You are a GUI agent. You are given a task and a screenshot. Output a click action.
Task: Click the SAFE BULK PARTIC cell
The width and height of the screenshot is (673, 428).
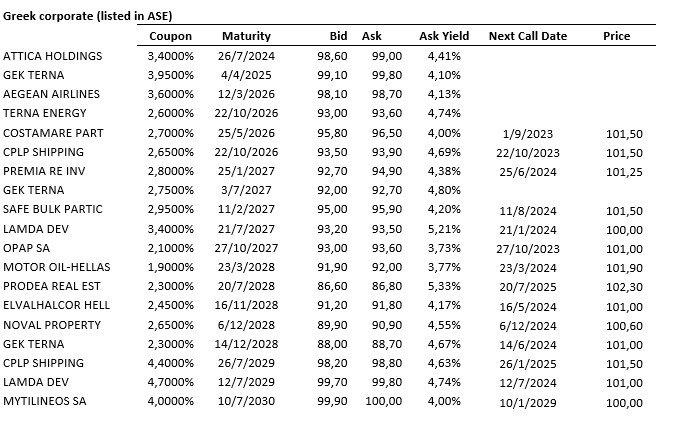tap(52, 209)
